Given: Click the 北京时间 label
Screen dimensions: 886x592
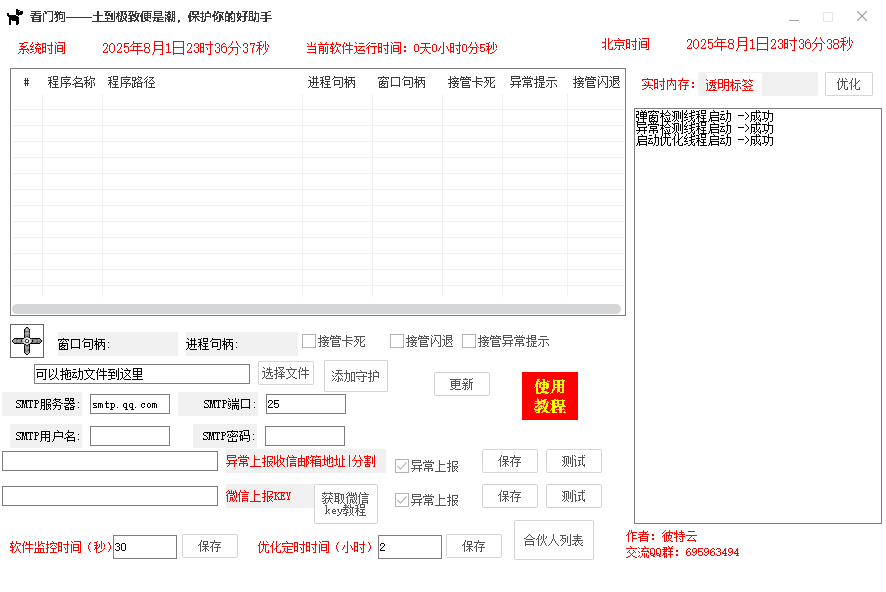Looking at the screenshot, I should point(626,44).
